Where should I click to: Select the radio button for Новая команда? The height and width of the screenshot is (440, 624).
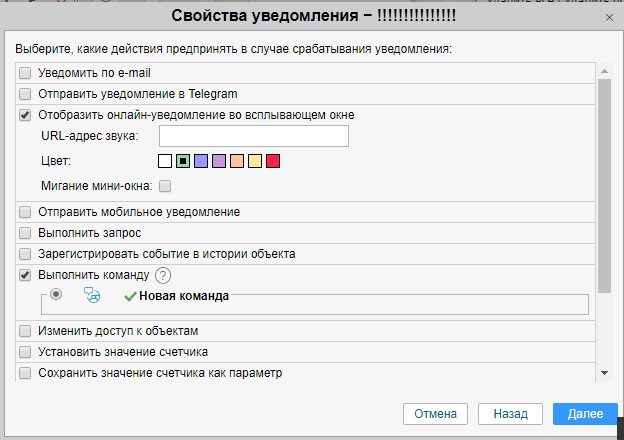pyautogui.click(x=56, y=294)
